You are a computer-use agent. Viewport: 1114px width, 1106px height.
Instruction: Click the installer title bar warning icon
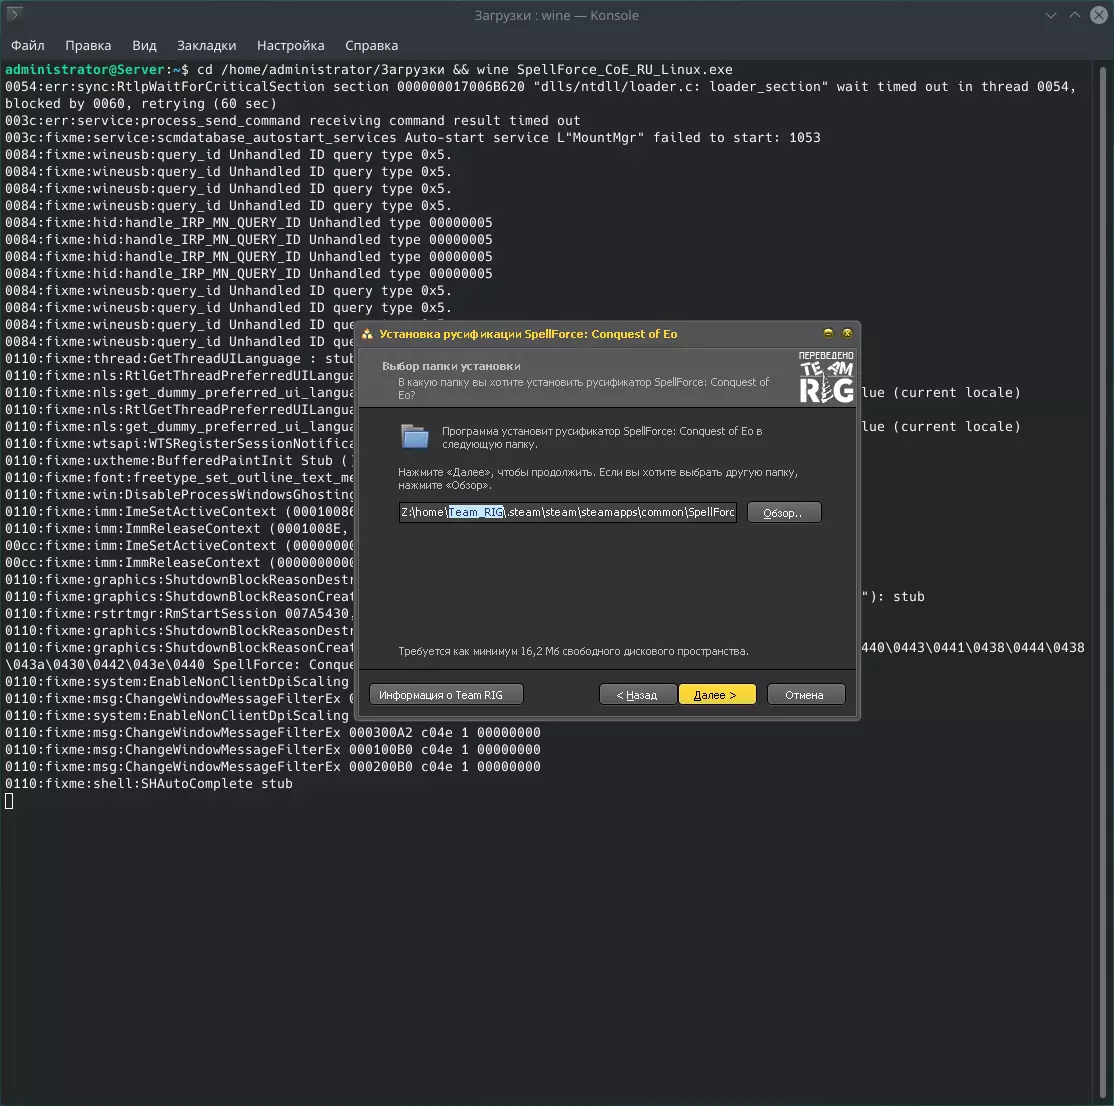click(367, 334)
